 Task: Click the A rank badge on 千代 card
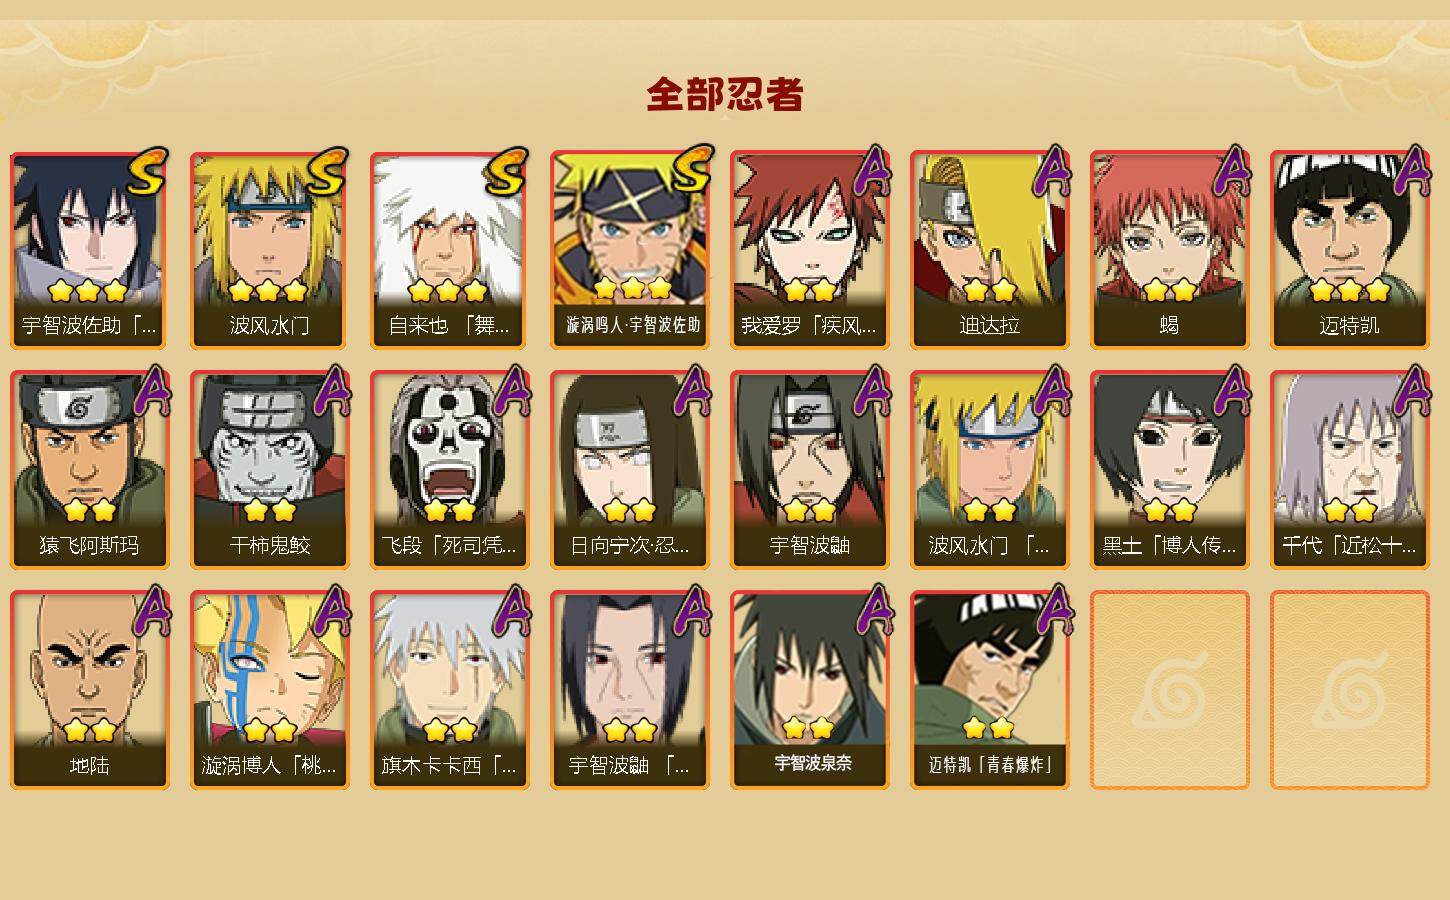(x=1413, y=390)
